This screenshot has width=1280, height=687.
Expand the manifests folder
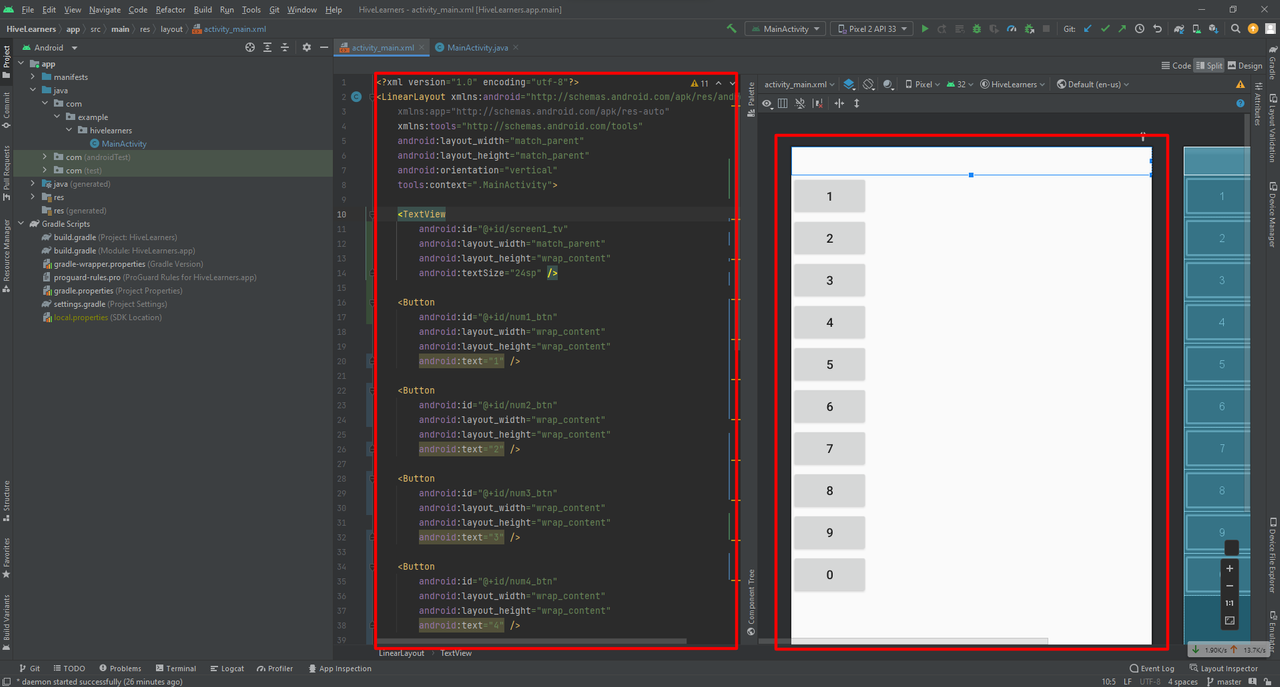click(x=34, y=77)
